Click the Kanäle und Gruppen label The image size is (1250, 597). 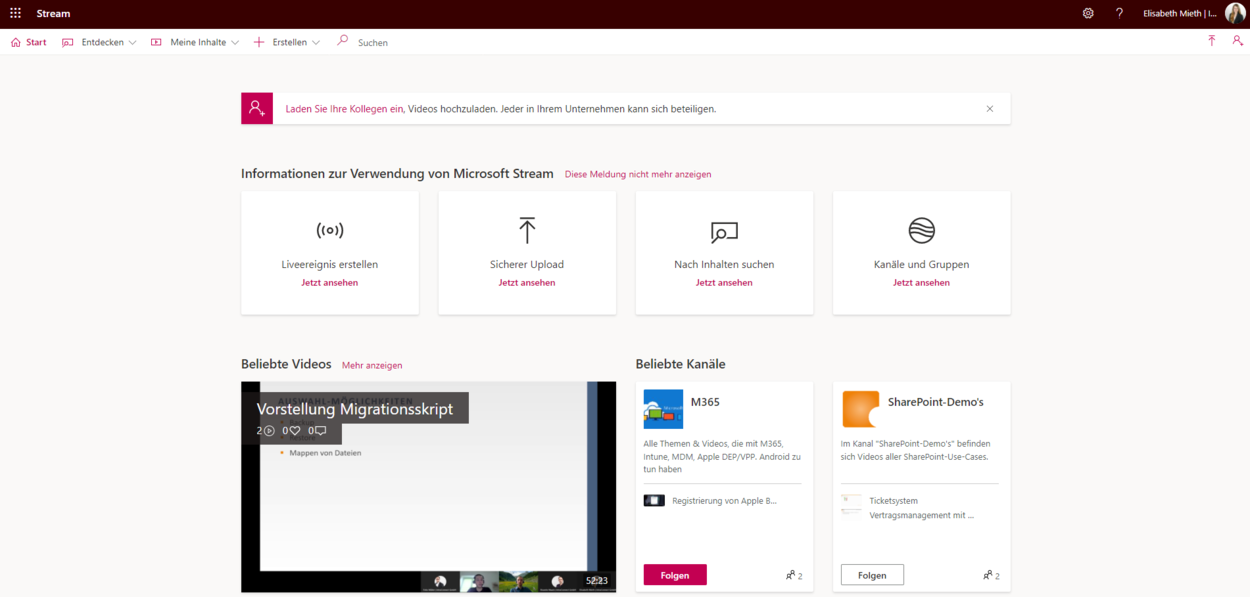(921, 265)
